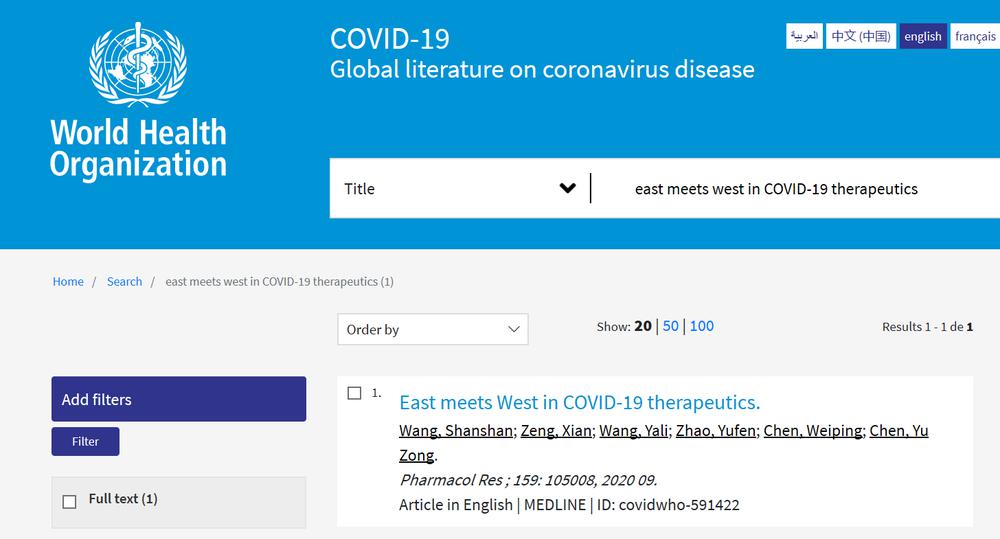Switch language to Arabic
The width and height of the screenshot is (1000, 539).
(804, 36)
